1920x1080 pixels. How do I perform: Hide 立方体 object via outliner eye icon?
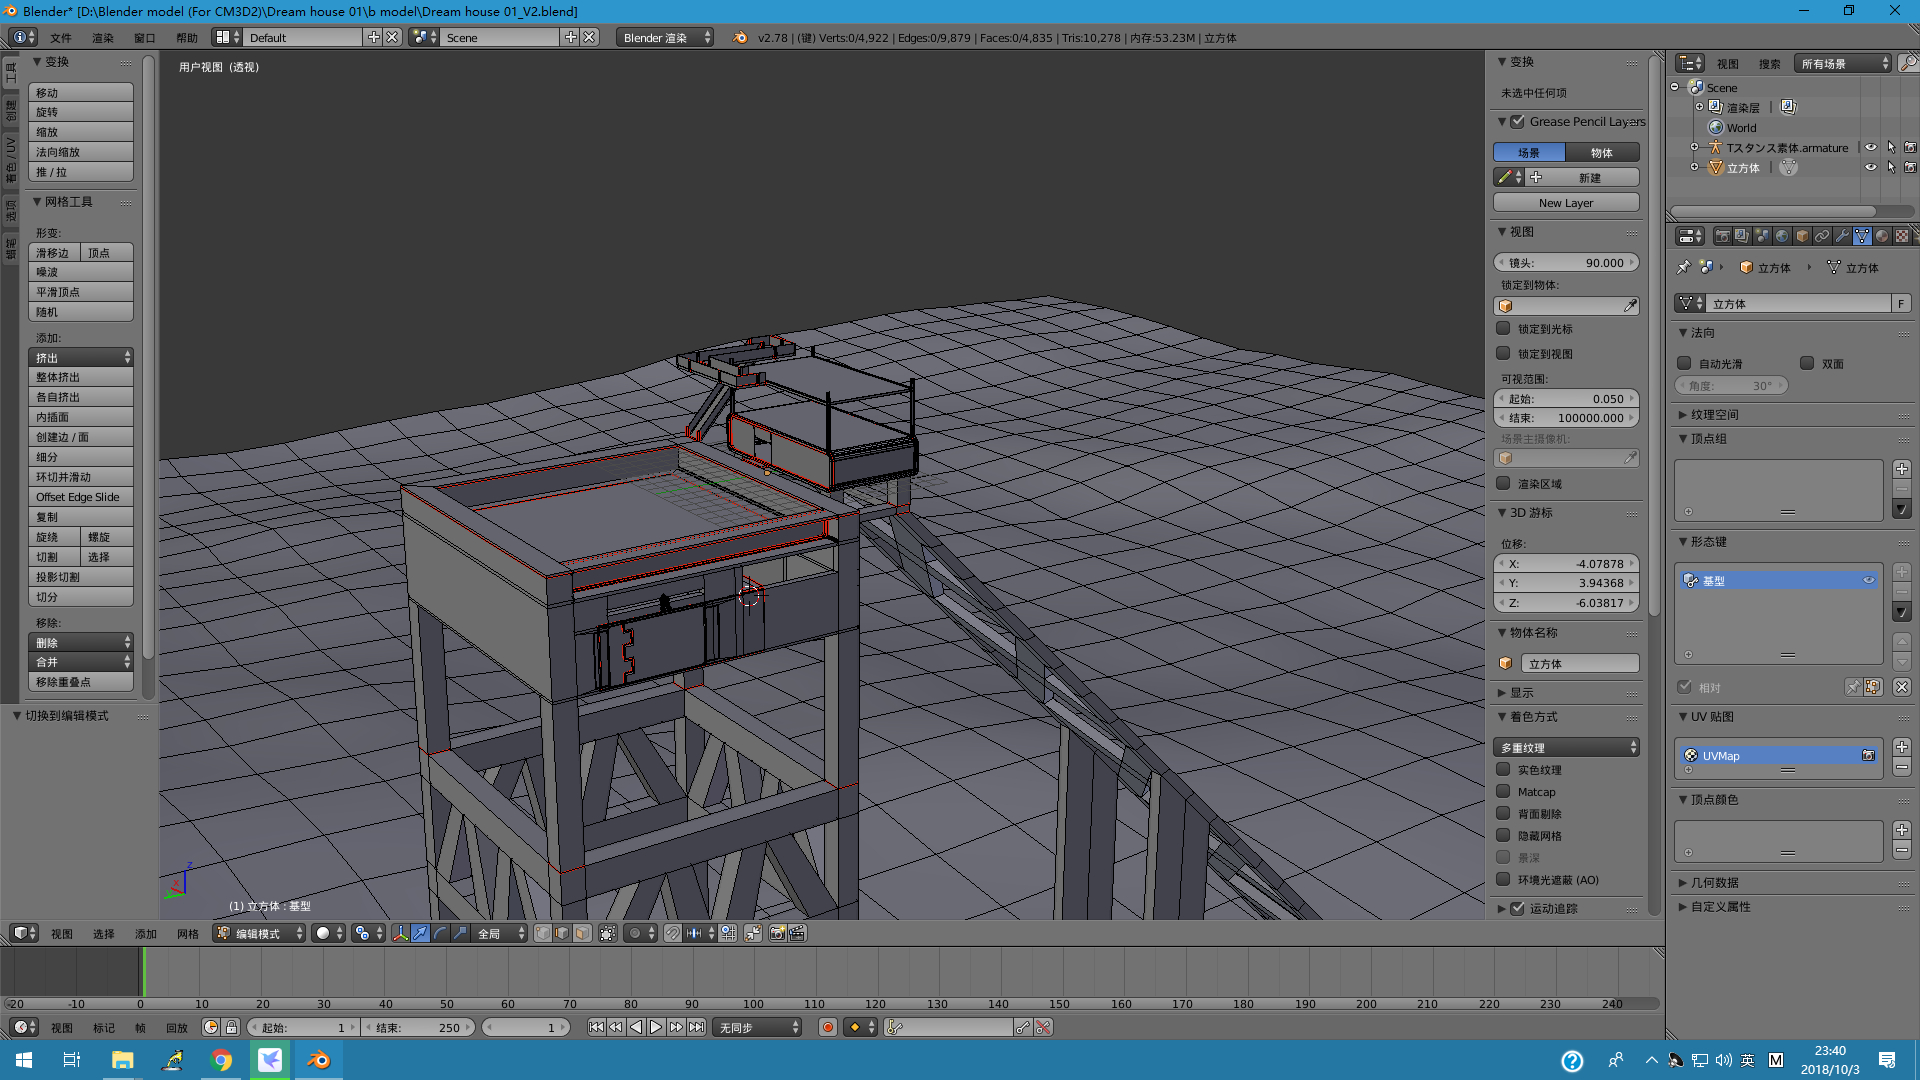pyautogui.click(x=1870, y=168)
